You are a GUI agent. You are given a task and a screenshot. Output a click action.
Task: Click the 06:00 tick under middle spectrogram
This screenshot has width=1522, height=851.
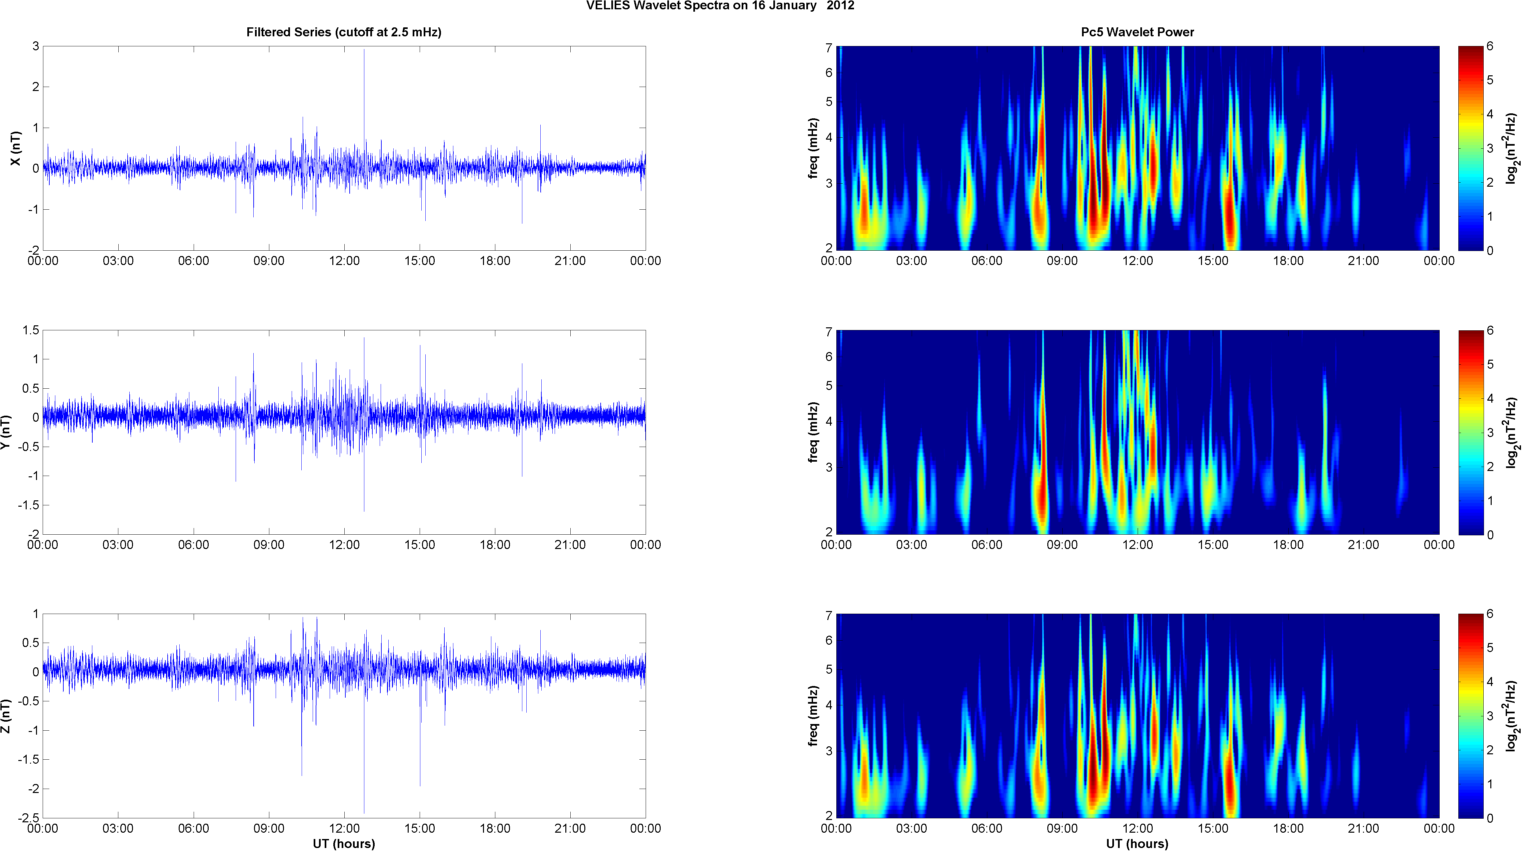(987, 545)
